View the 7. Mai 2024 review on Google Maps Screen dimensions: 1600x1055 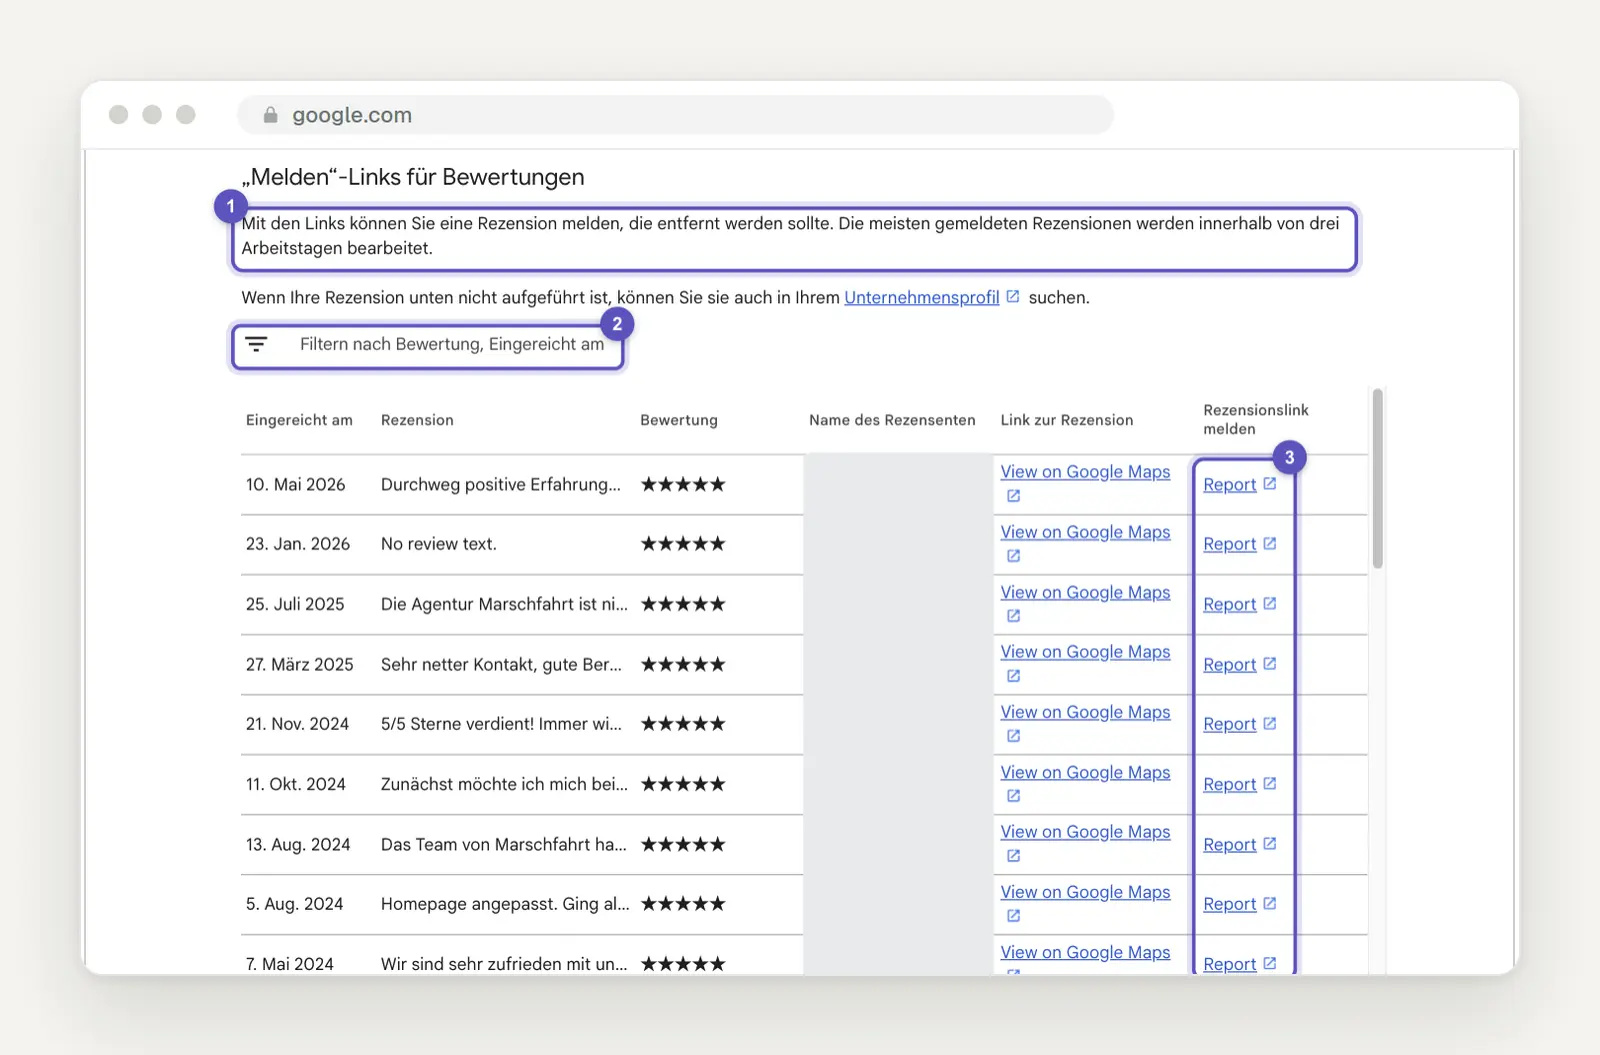pos(1085,952)
